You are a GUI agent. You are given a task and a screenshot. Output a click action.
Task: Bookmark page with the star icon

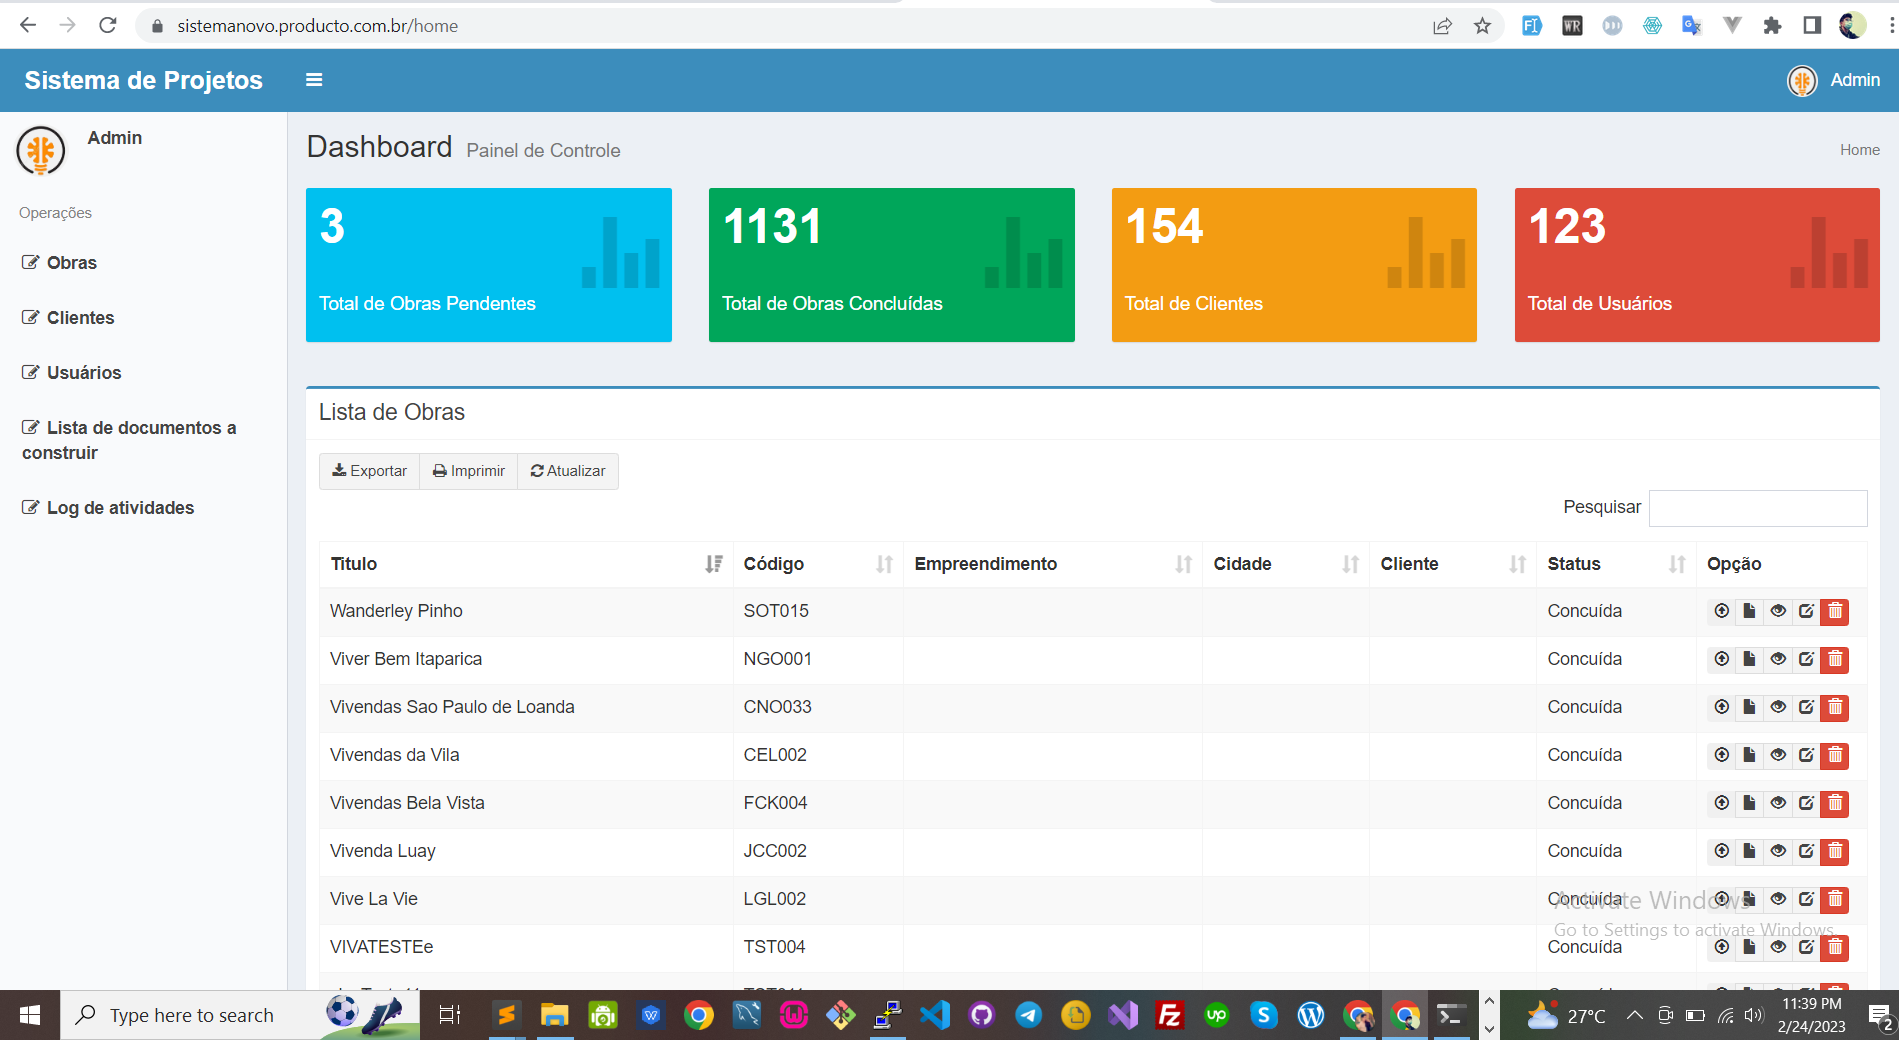[x=1482, y=26]
